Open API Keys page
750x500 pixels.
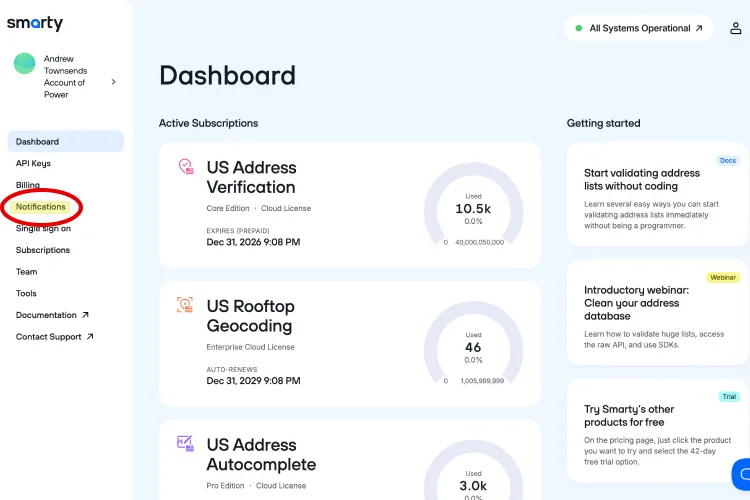tap(33, 163)
